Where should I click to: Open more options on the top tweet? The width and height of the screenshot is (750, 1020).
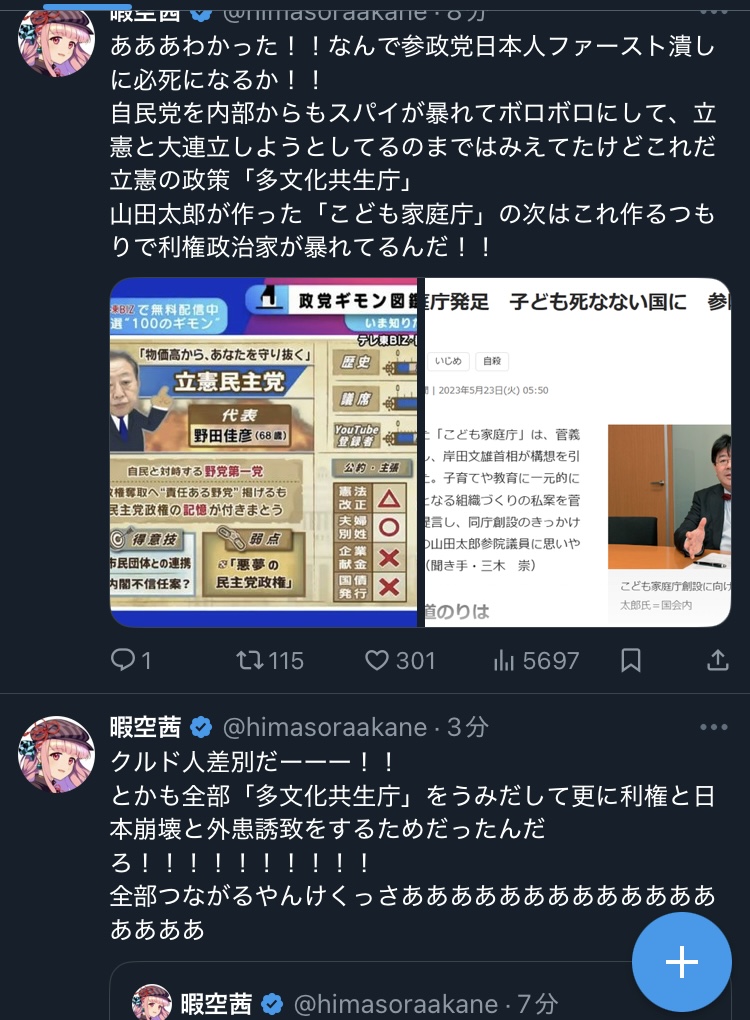[714, 9]
